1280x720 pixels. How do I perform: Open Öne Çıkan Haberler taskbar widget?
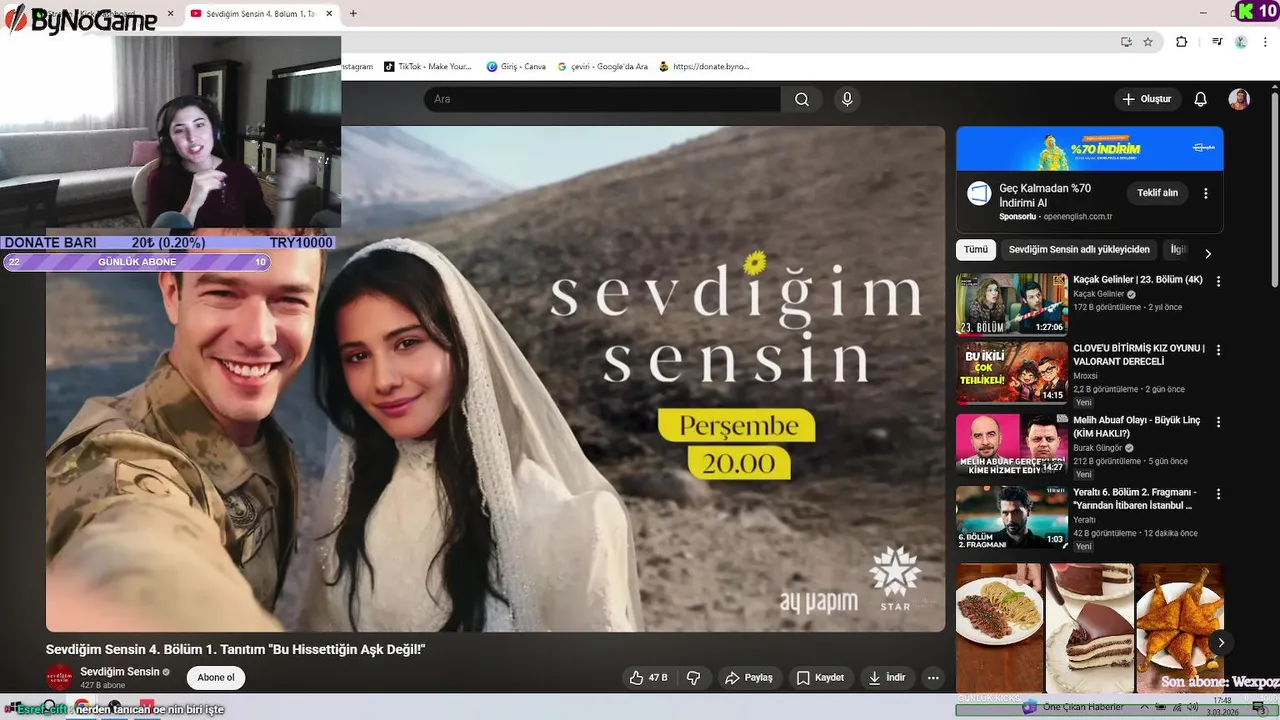(1075, 707)
